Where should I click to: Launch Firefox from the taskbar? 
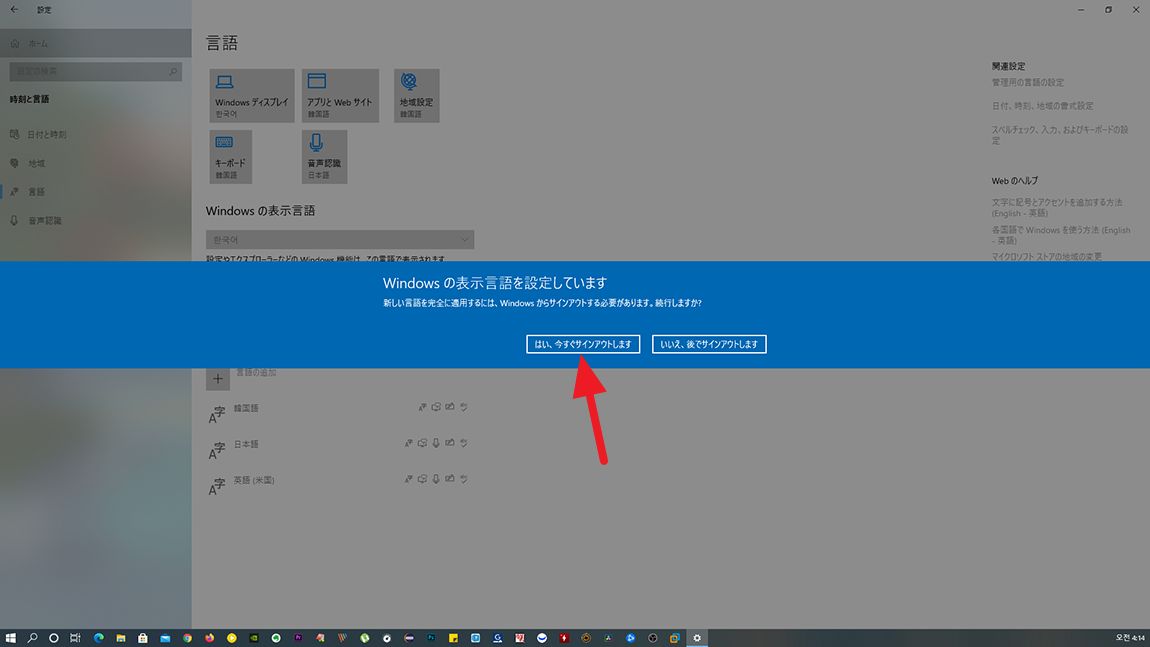click(x=209, y=638)
